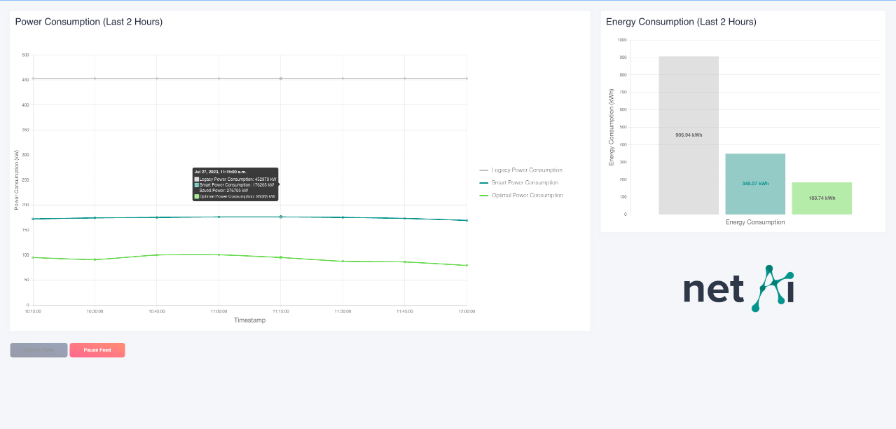Screen dimensions: 896x429
Task: Click the optimal power data point at 11:30:00
Action: (x=343, y=261)
